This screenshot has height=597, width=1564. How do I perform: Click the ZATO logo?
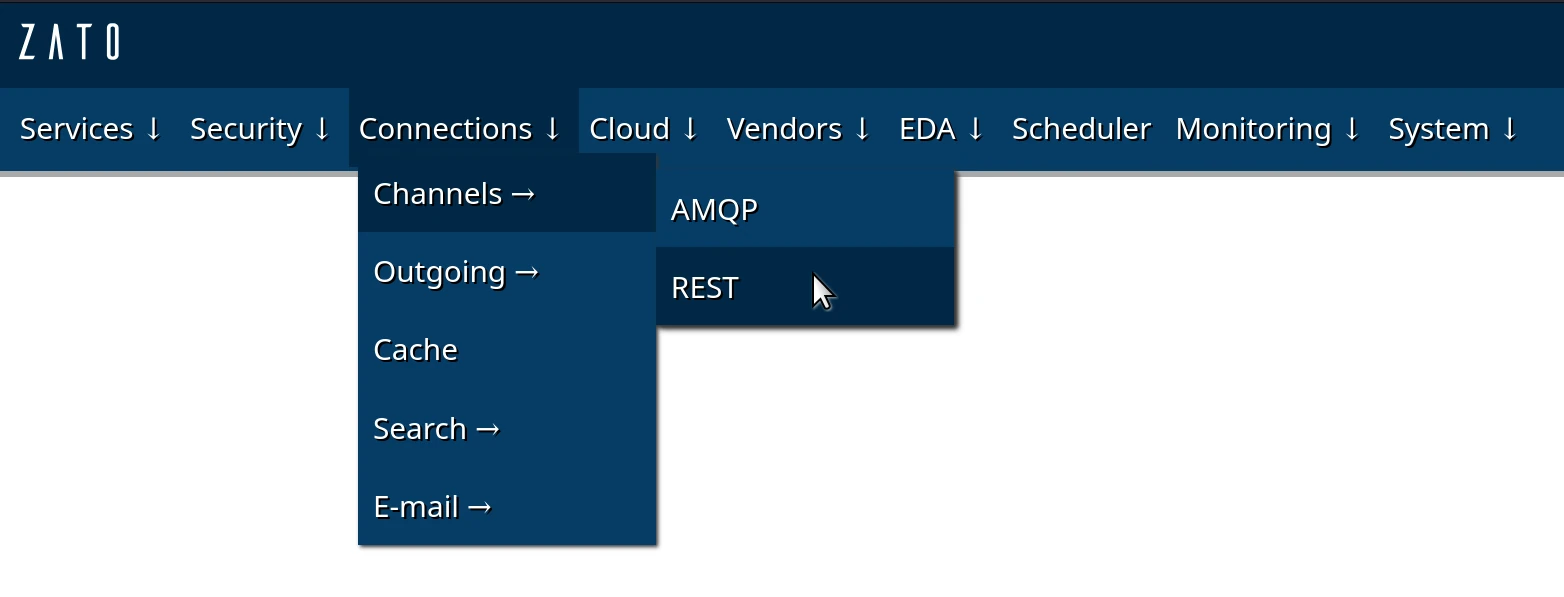[69, 43]
